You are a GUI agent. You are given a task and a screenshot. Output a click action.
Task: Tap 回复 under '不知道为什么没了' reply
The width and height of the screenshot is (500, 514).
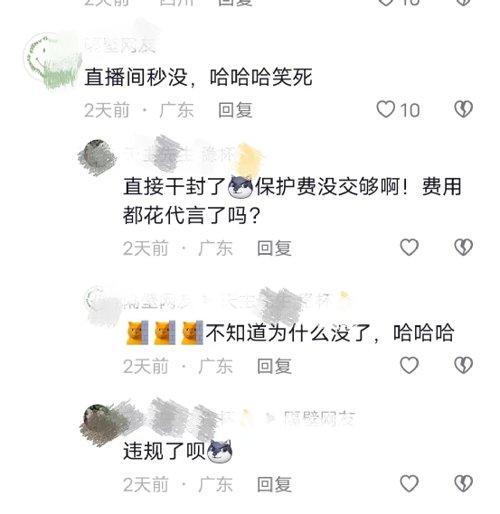coord(274,366)
